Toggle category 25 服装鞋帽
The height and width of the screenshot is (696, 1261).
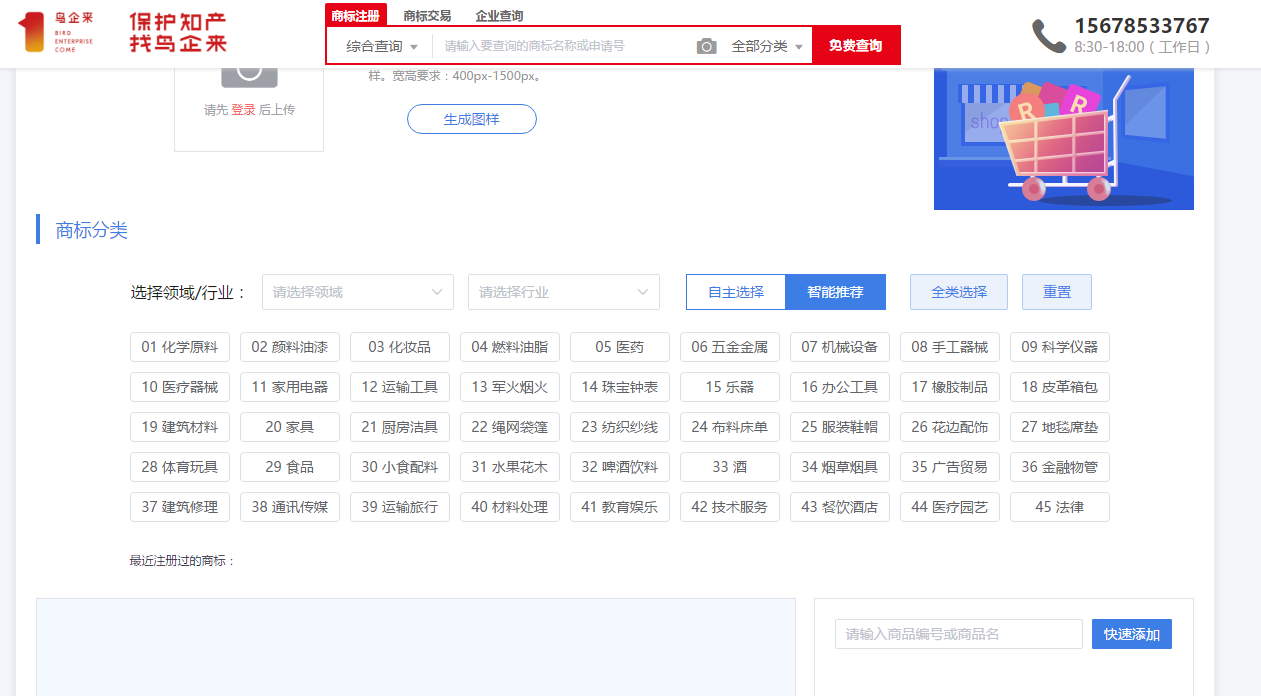(x=840, y=427)
